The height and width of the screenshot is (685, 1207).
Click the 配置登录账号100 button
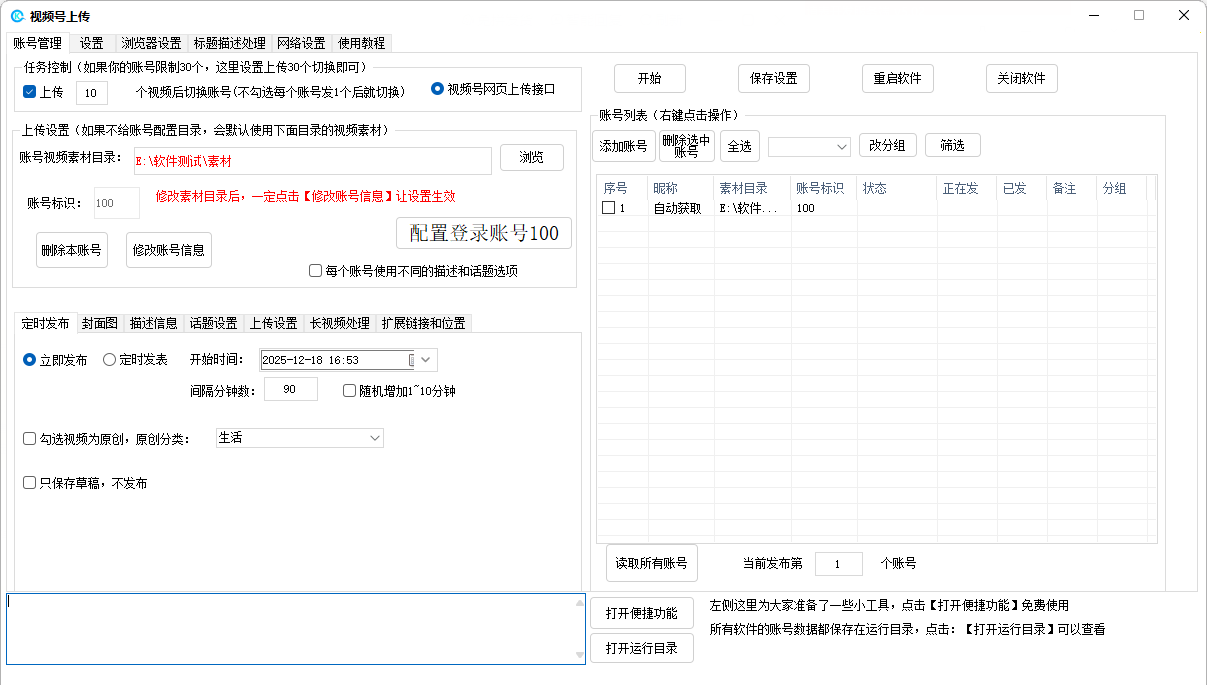[484, 233]
